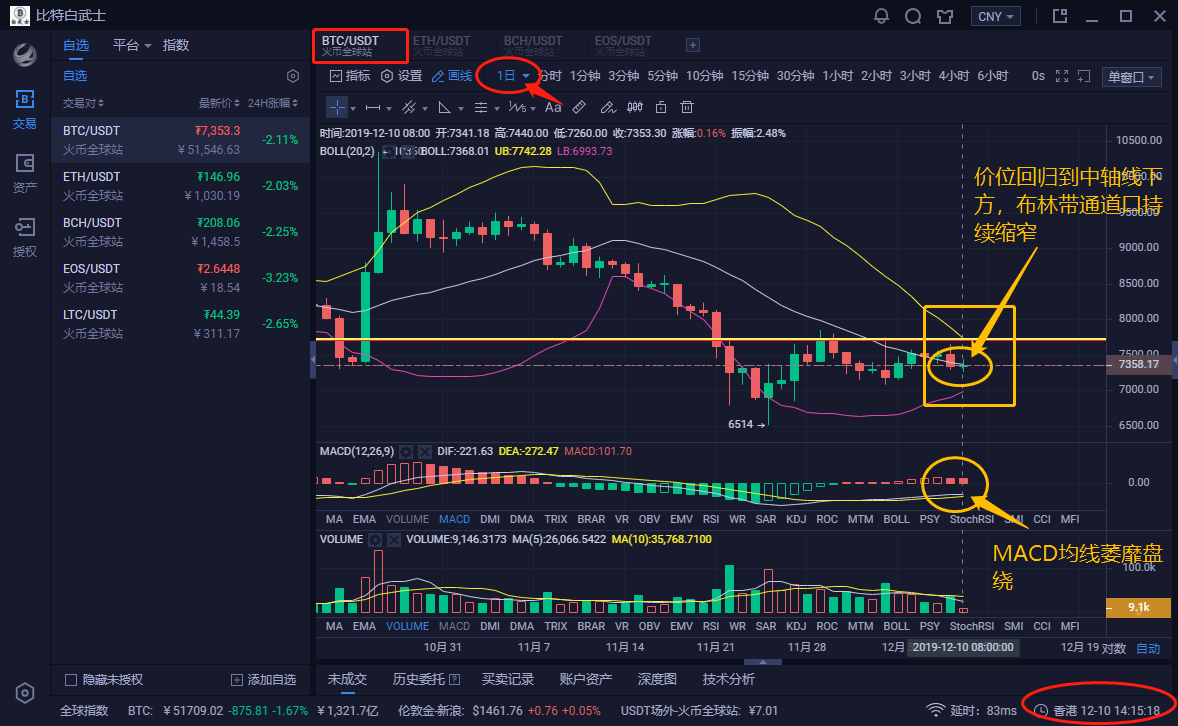Toggle 画线 drawing mode
The image size is (1178, 726).
pos(452,76)
